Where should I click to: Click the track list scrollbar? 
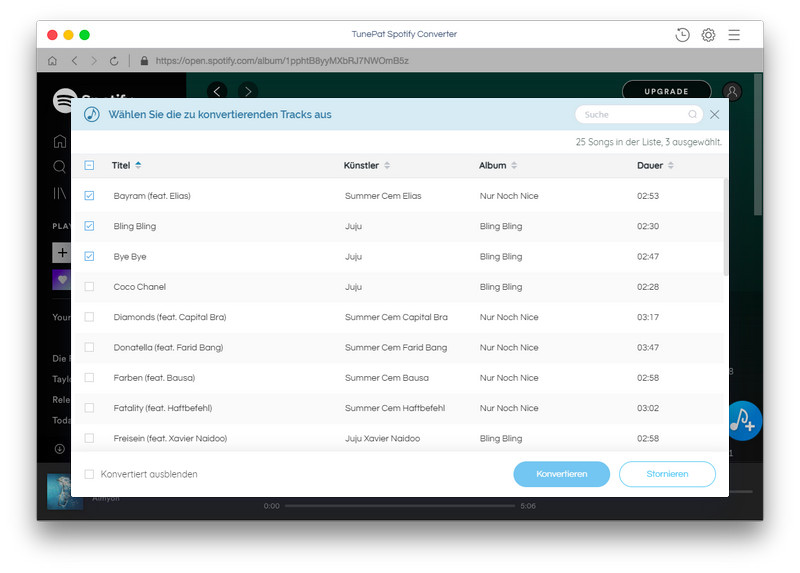click(x=726, y=227)
